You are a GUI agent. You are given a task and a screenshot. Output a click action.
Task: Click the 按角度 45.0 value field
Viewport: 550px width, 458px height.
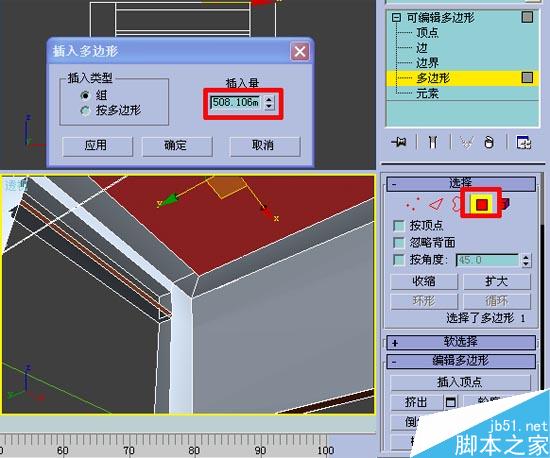488,260
